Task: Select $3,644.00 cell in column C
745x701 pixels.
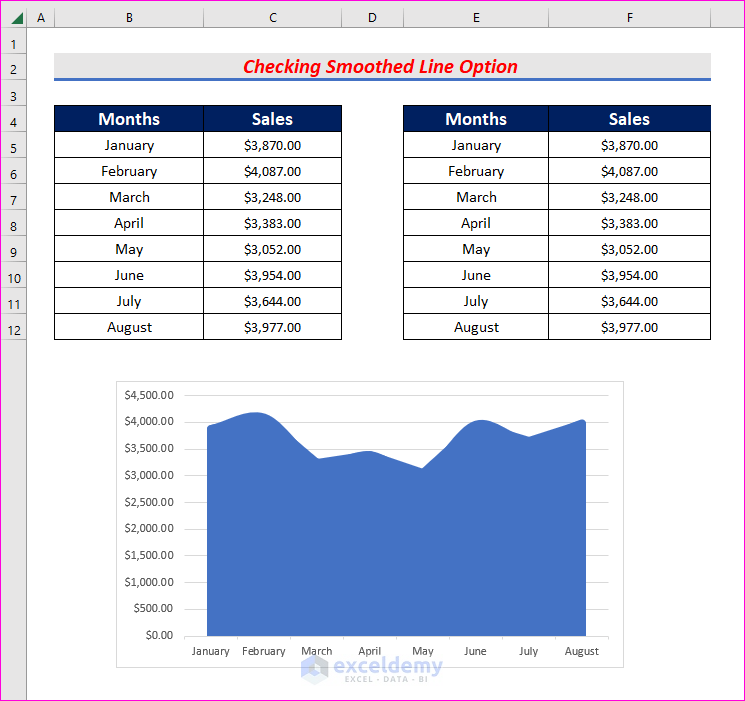Action: point(272,301)
